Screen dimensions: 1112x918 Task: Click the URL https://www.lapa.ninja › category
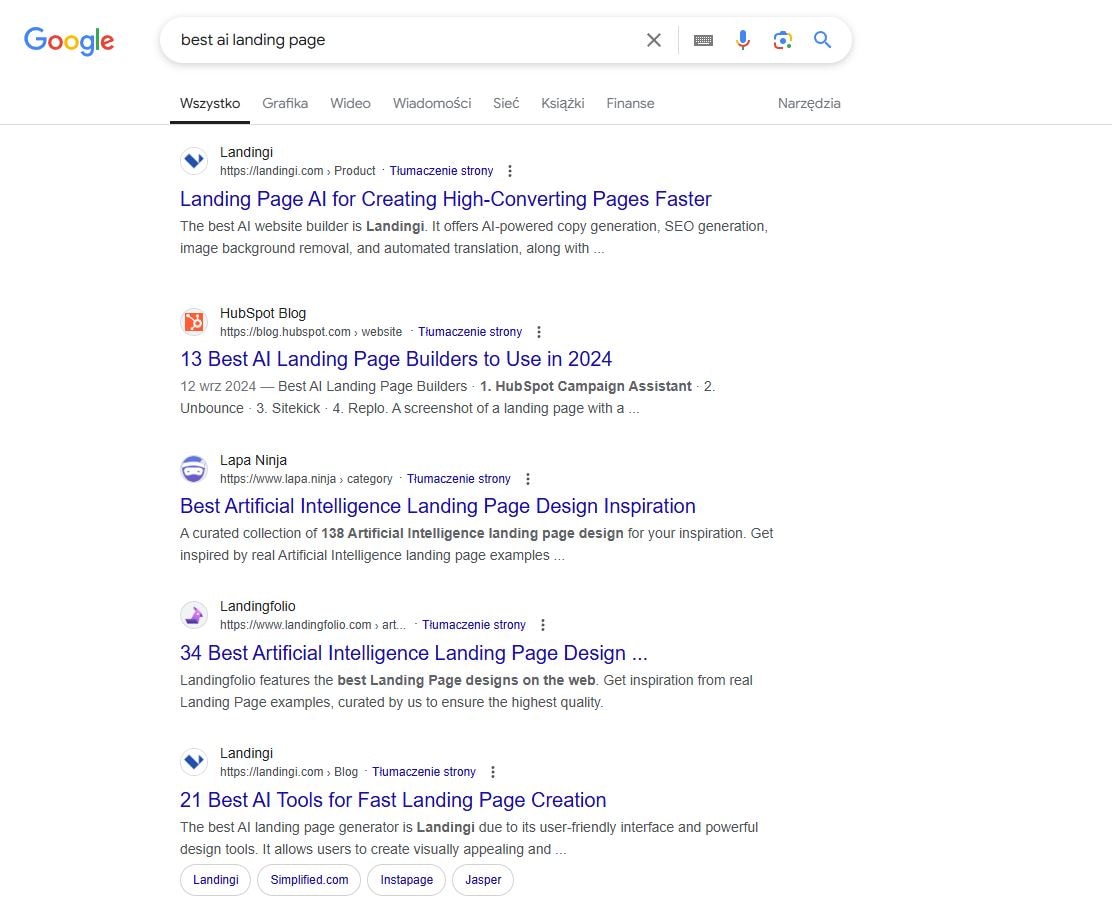306,479
